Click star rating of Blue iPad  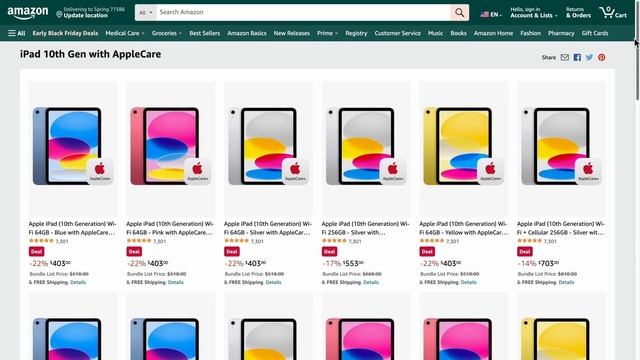41,241
